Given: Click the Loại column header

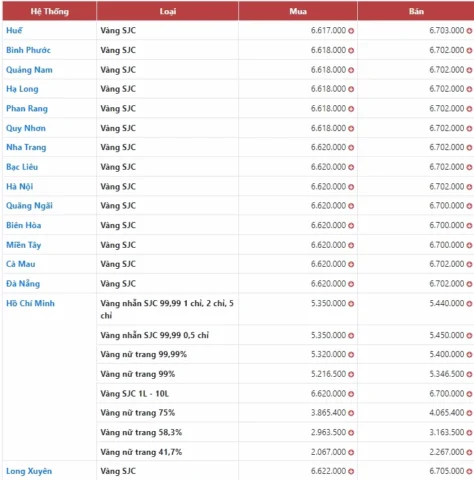Looking at the screenshot, I should pos(167,11).
